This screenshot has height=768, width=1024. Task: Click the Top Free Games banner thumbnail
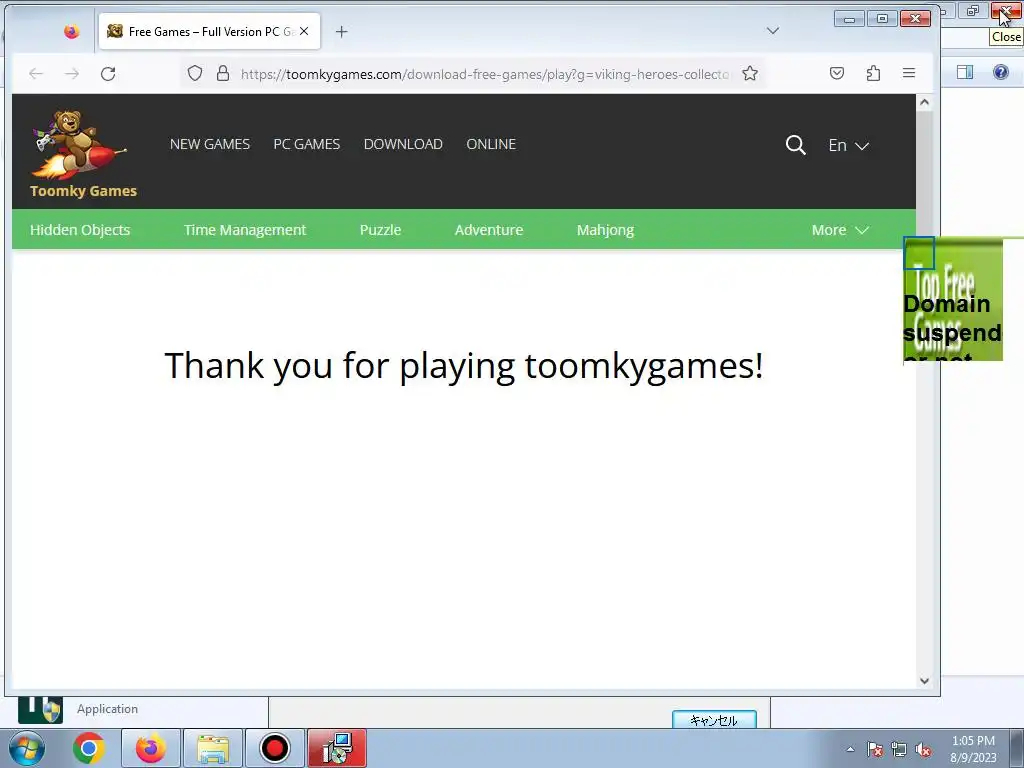[953, 299]
